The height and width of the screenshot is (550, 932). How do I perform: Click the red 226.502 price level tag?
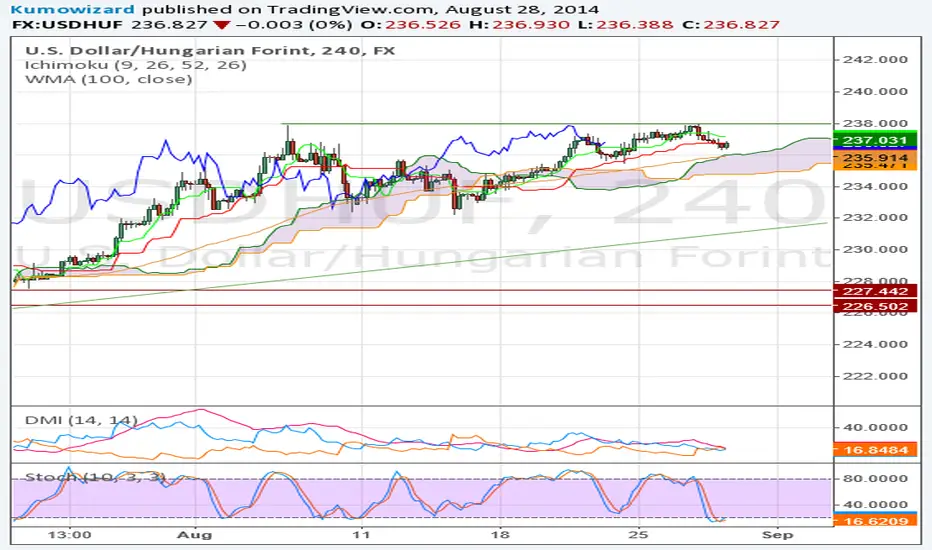876,307
